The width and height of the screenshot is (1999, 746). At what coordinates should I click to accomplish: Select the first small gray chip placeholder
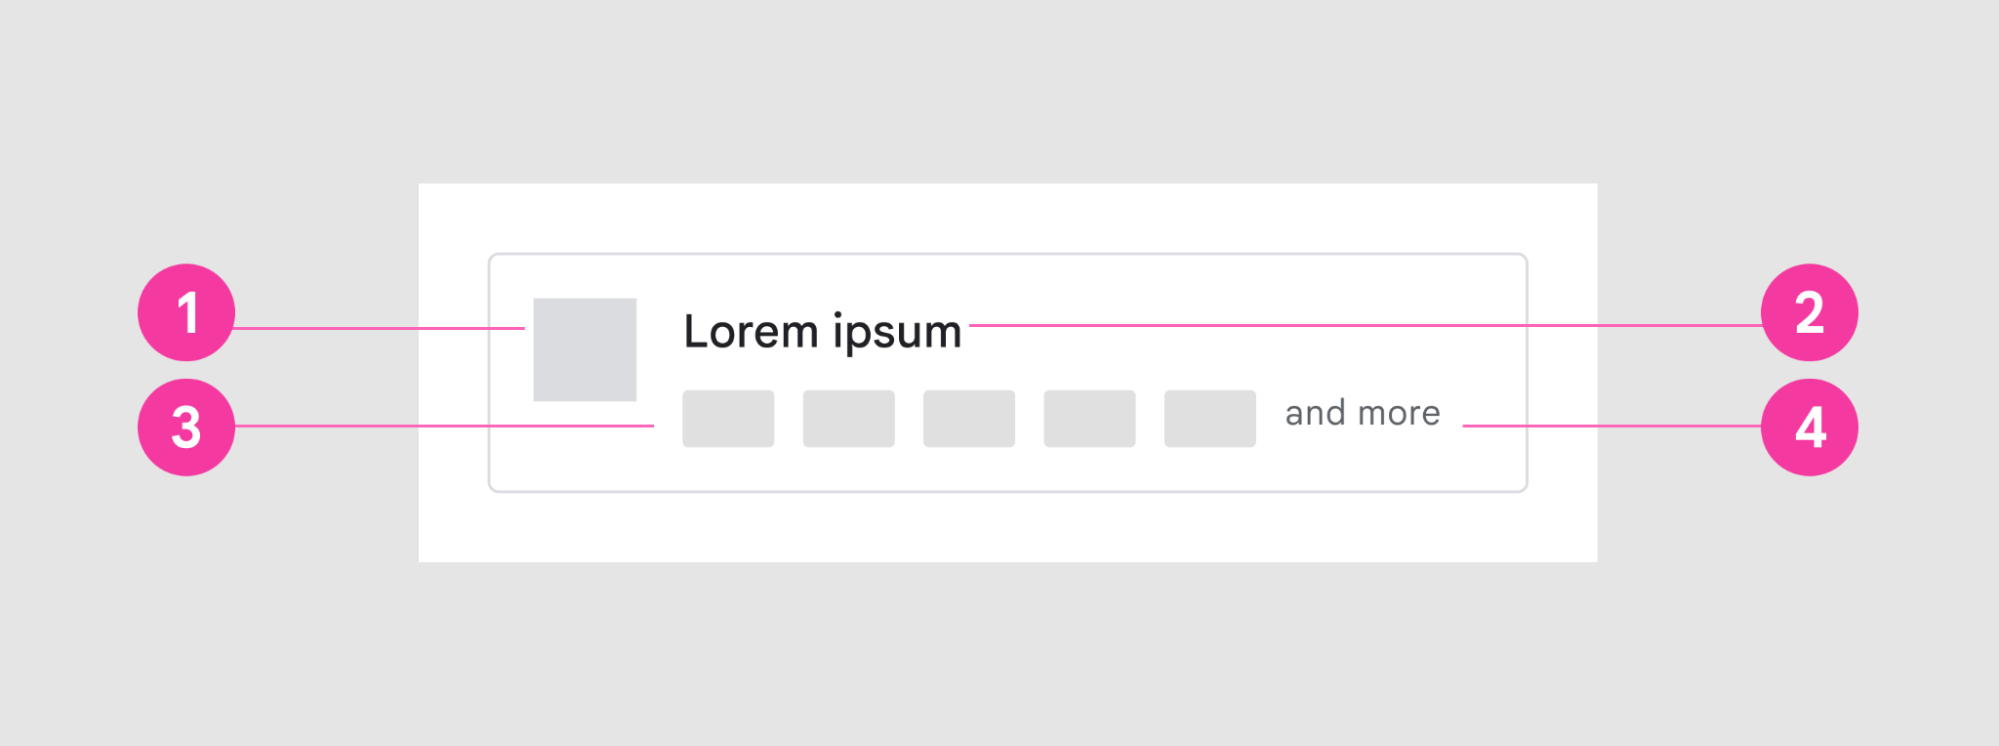(x=728, y=419)
